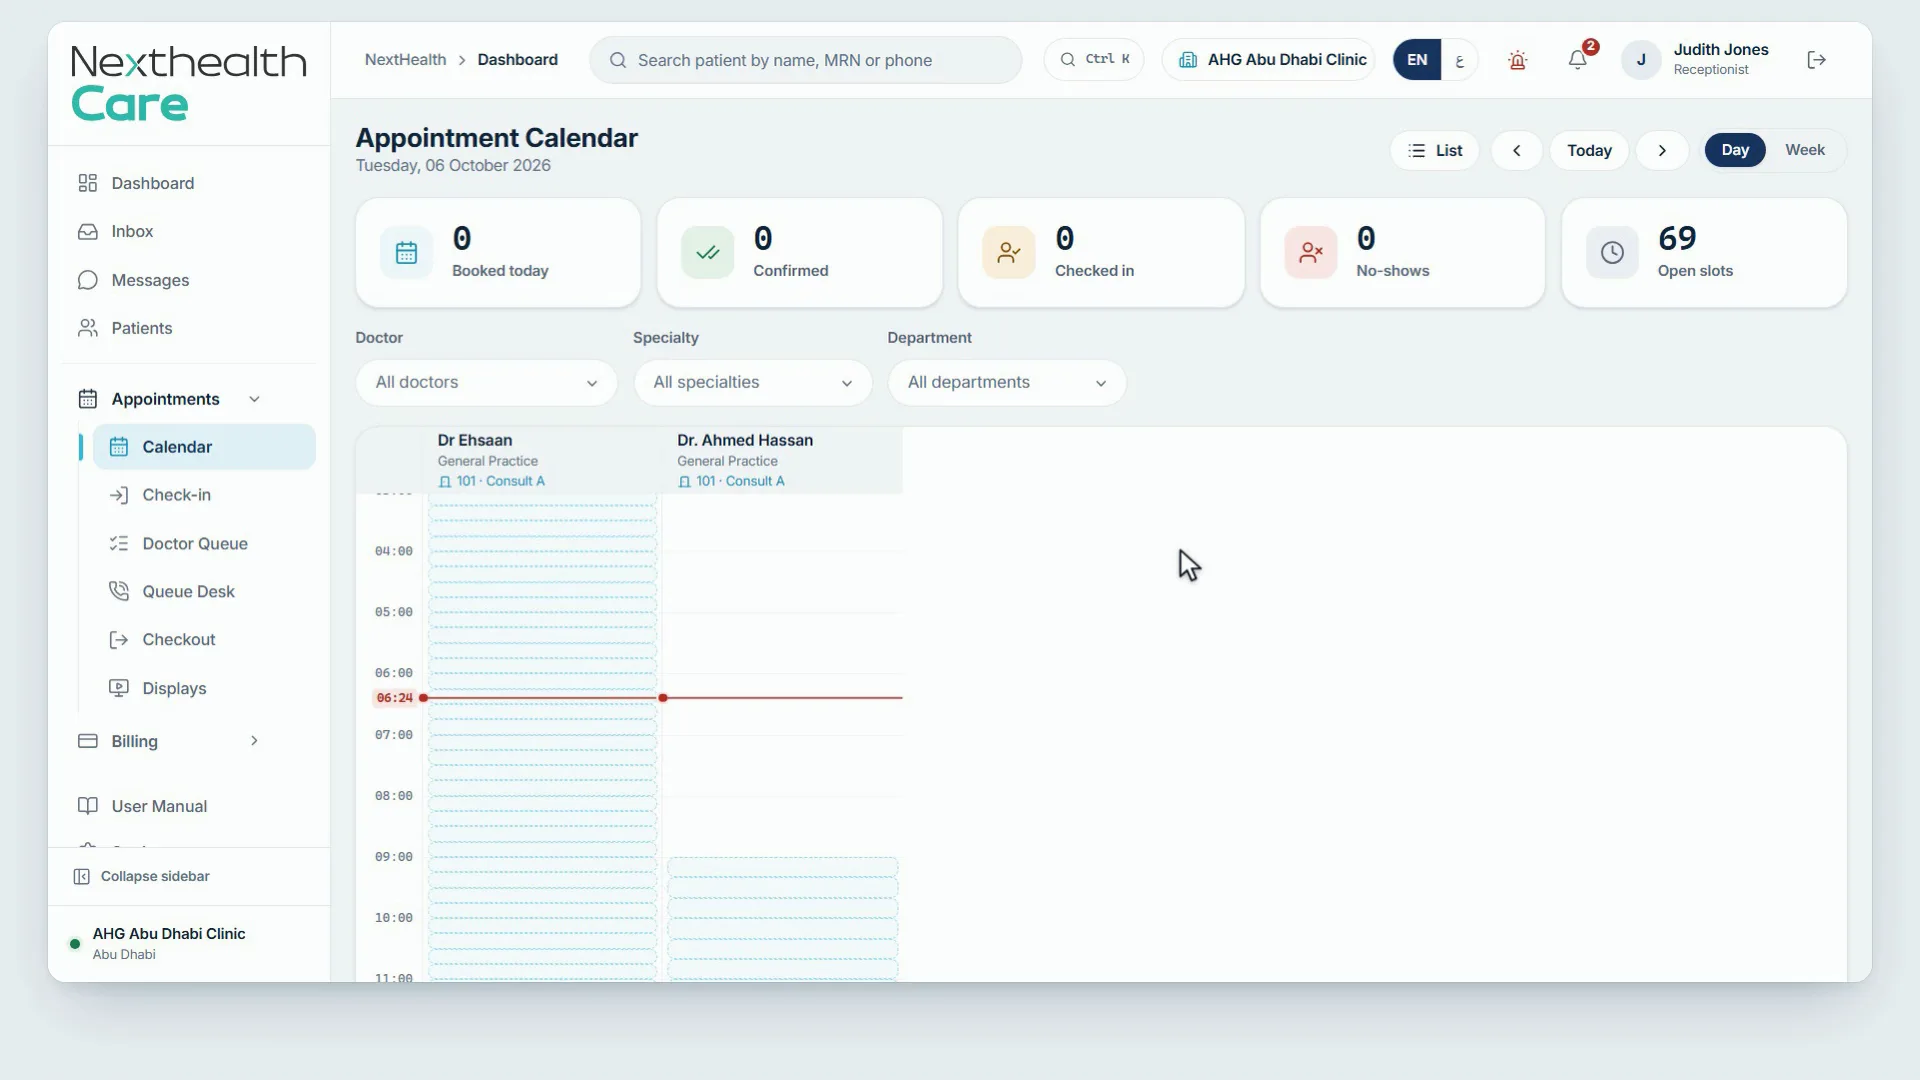The image size is (1920, 1080).
Task: Open Dashboard in the sidebar
Action: coord(189,184)
